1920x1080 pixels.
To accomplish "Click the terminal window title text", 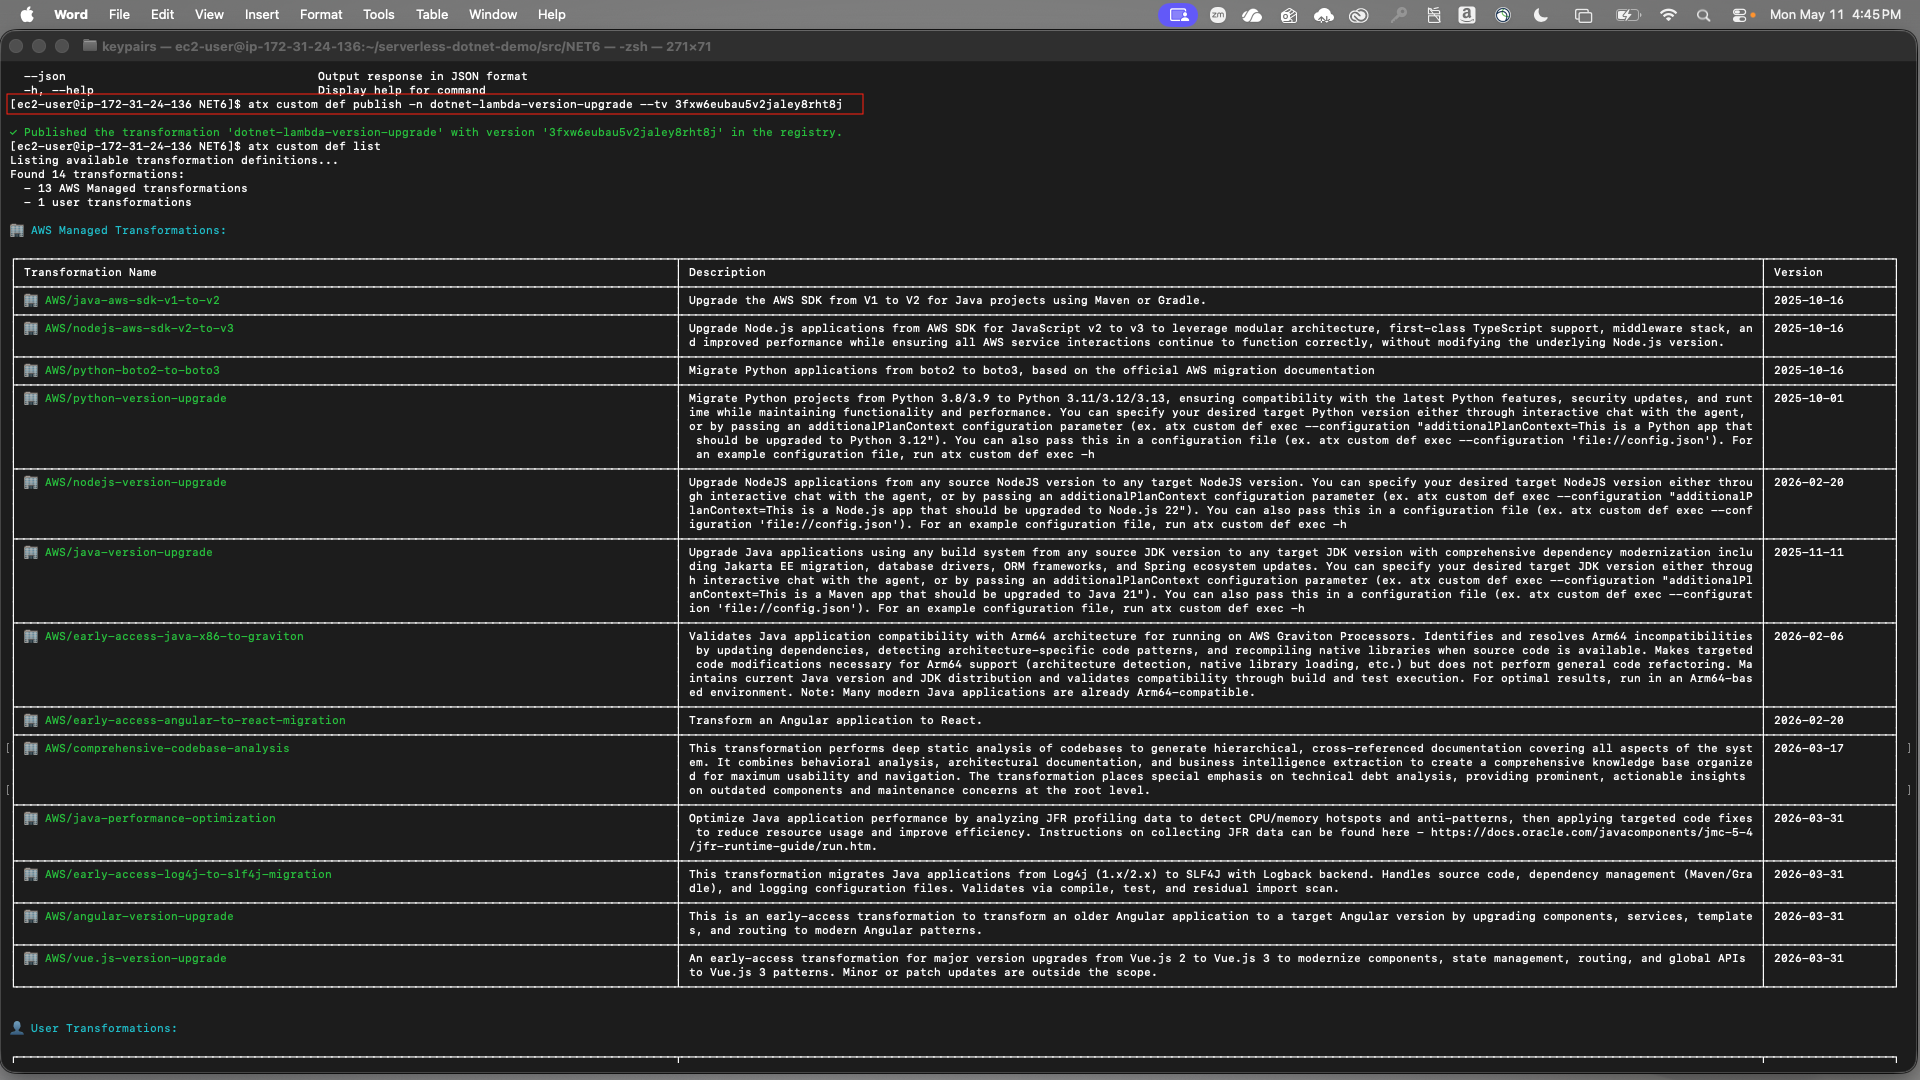I will coord(406,46).
